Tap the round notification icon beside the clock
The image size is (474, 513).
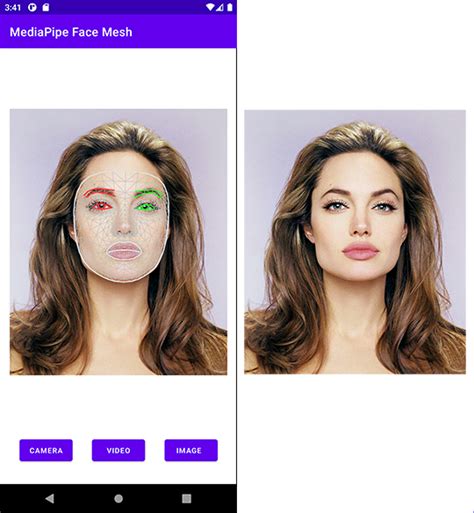coord(32,7)
